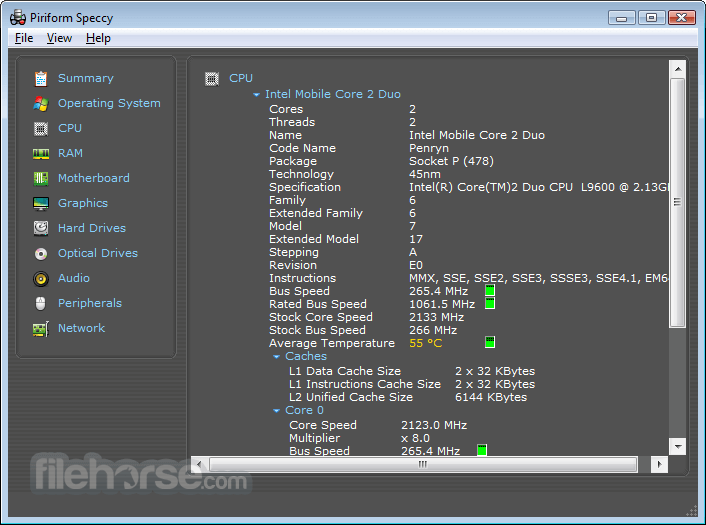Click the Summary clipboard icon
This screenshot has width=706, height=525.
pyautogui.click(x=41, y=78)
